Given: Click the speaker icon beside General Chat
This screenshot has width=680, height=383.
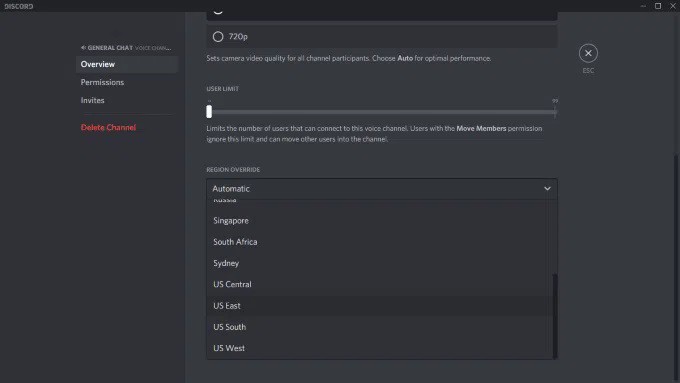Looking at the screenshot, I should click(x=83, y=48).
